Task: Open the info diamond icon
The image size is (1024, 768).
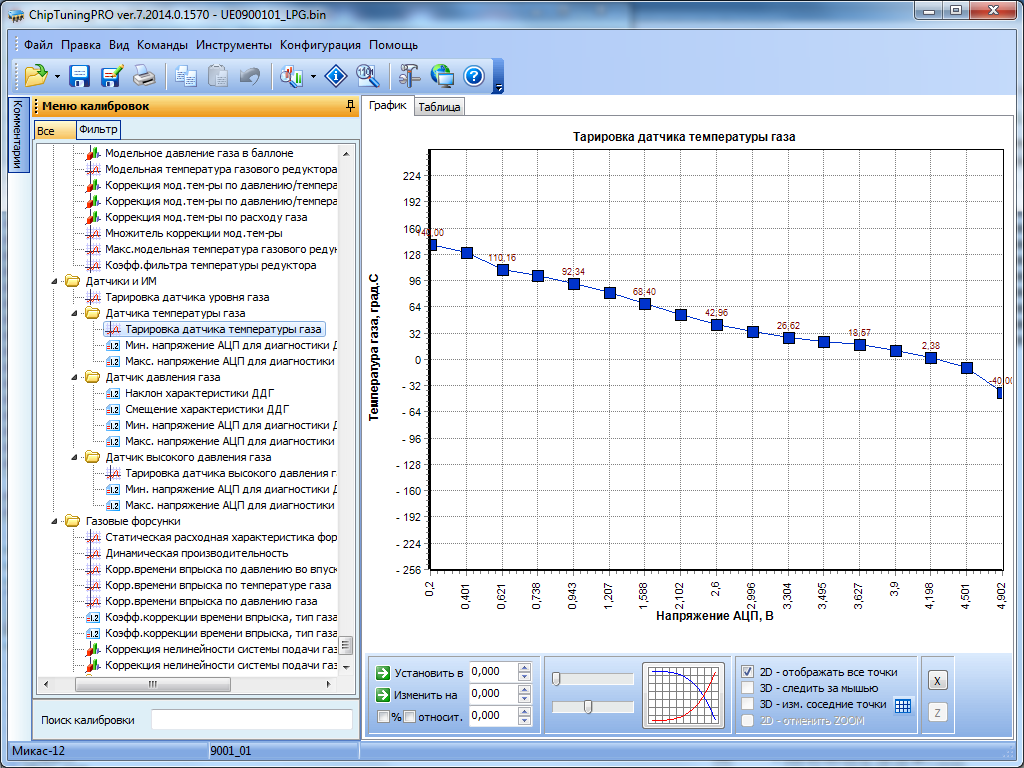Action: 337,75
